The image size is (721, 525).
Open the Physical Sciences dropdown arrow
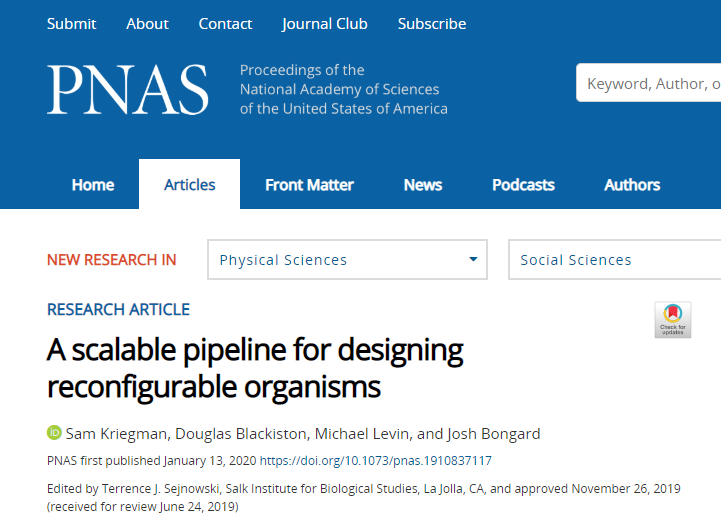click(473, 259)
